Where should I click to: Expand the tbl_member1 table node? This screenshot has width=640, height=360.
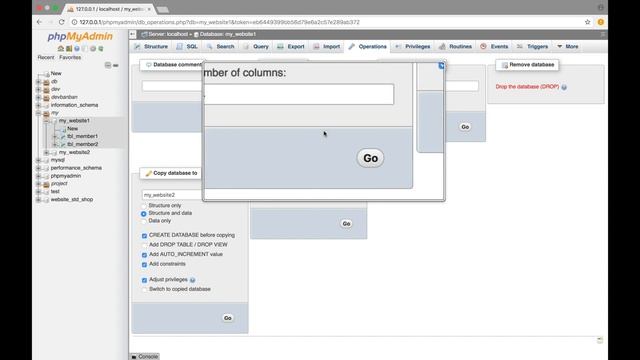tap(55, 136)
